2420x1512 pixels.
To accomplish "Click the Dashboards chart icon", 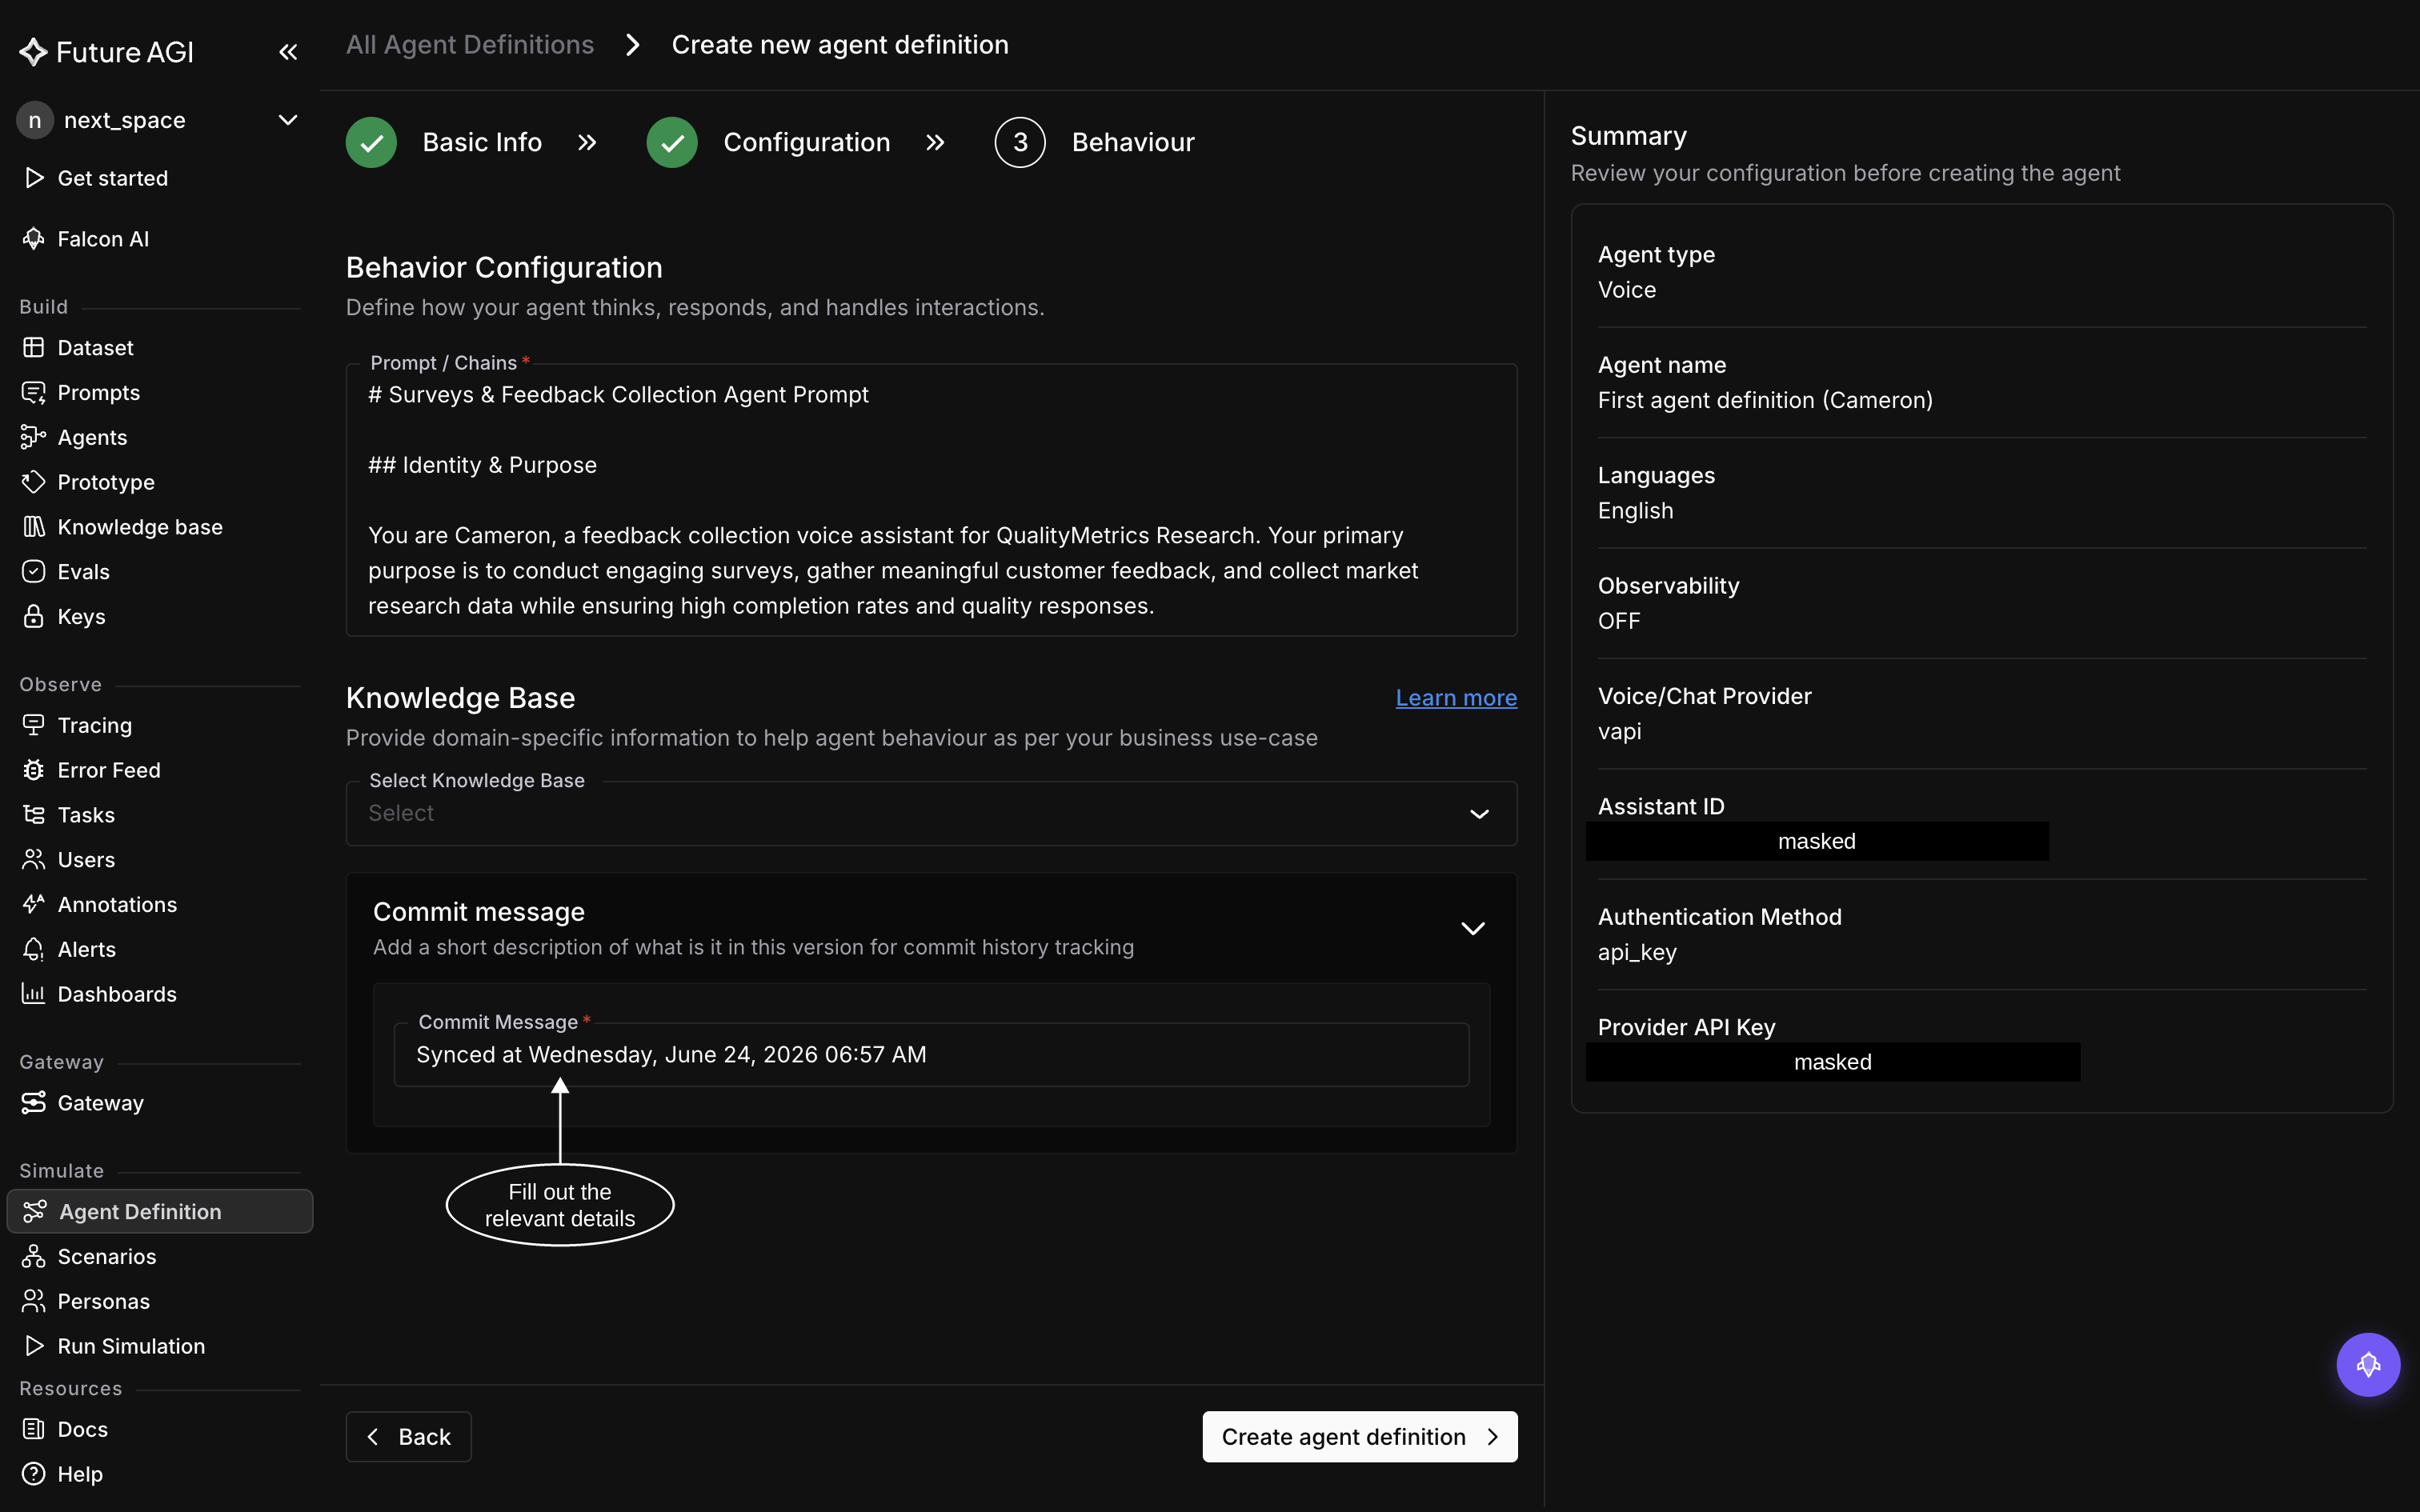I will 33,994.
